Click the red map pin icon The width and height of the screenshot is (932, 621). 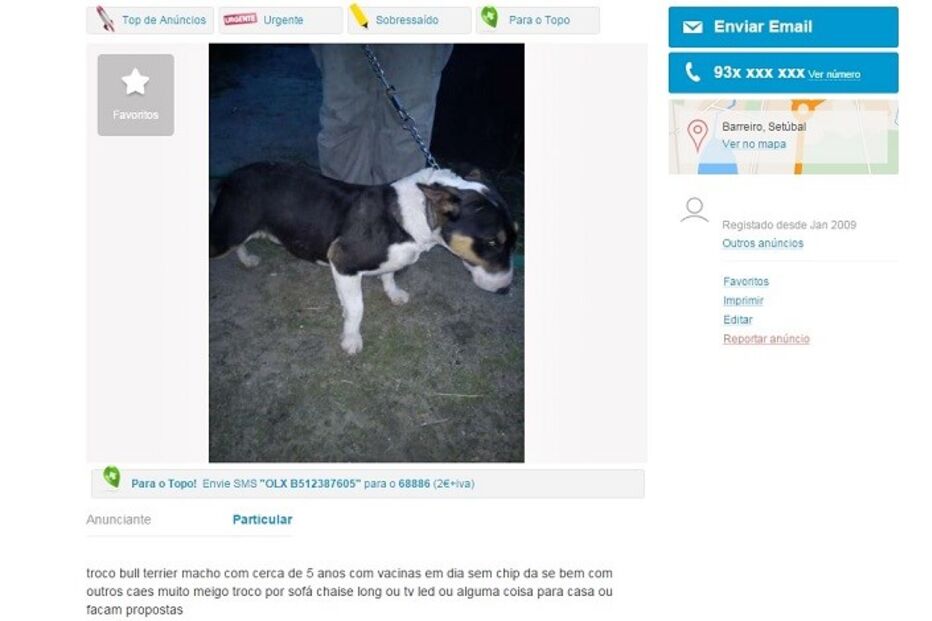click(698, 135)
